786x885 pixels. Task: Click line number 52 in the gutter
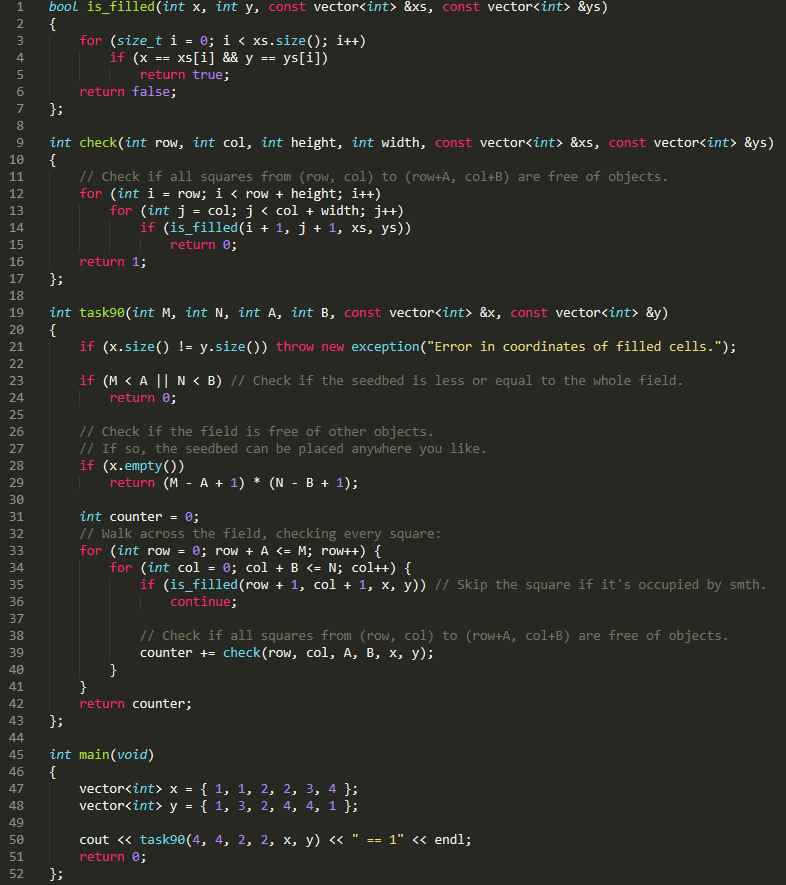pos(17,874)
